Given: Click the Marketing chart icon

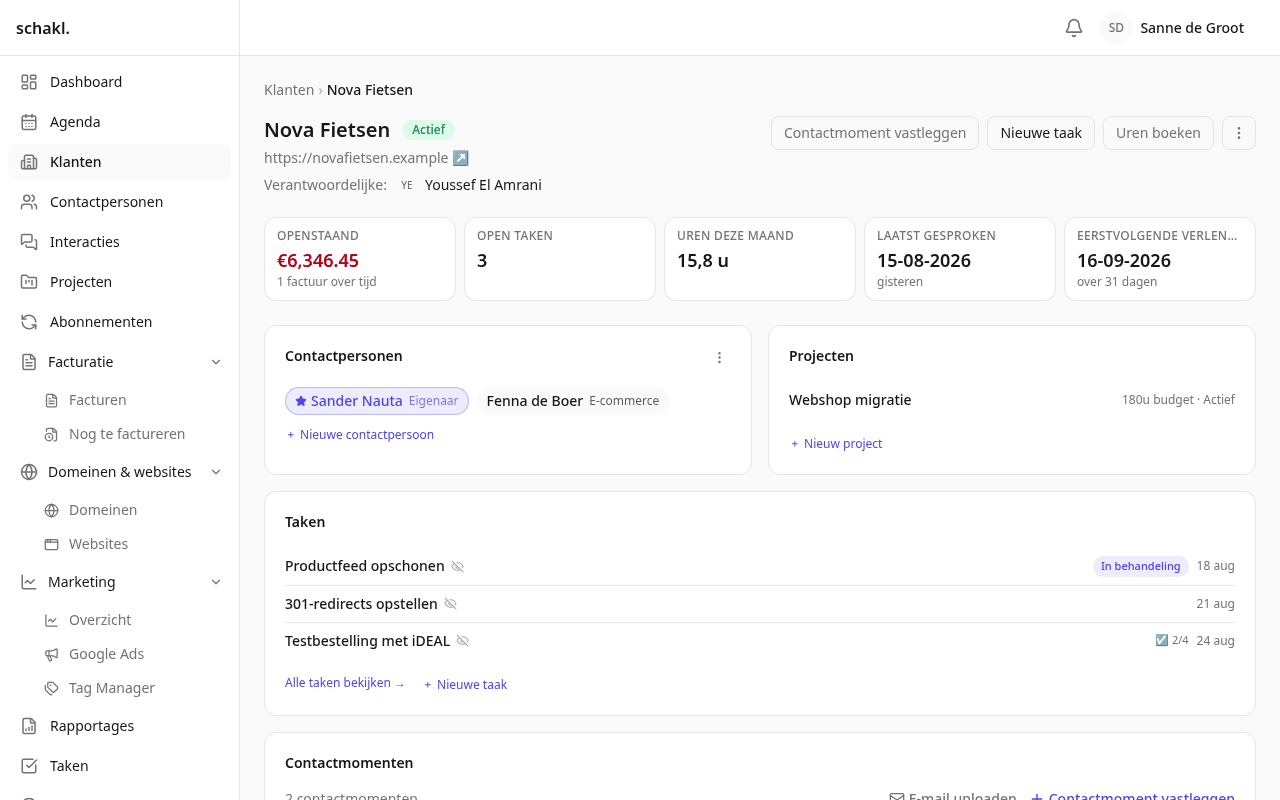Looking at the screenshot, I should pyautogui.click(x=29, y=582).
